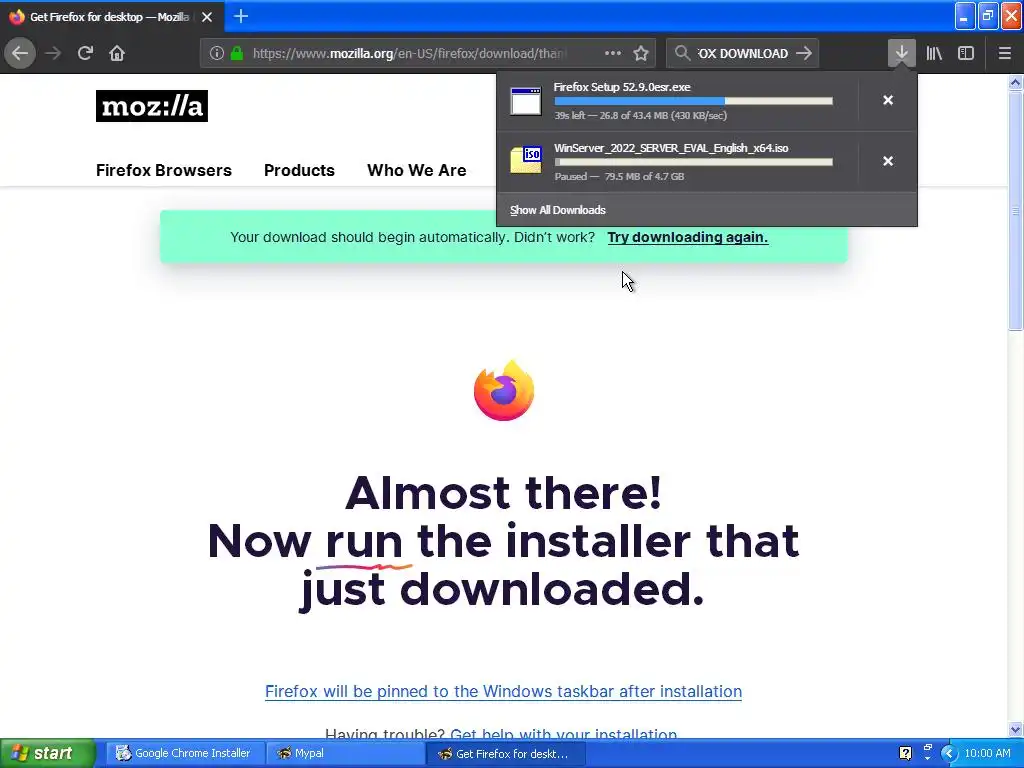The image size is (1024, 768).
Task: Click the help question-mark tray icon
Action: (x=905, y=753)
